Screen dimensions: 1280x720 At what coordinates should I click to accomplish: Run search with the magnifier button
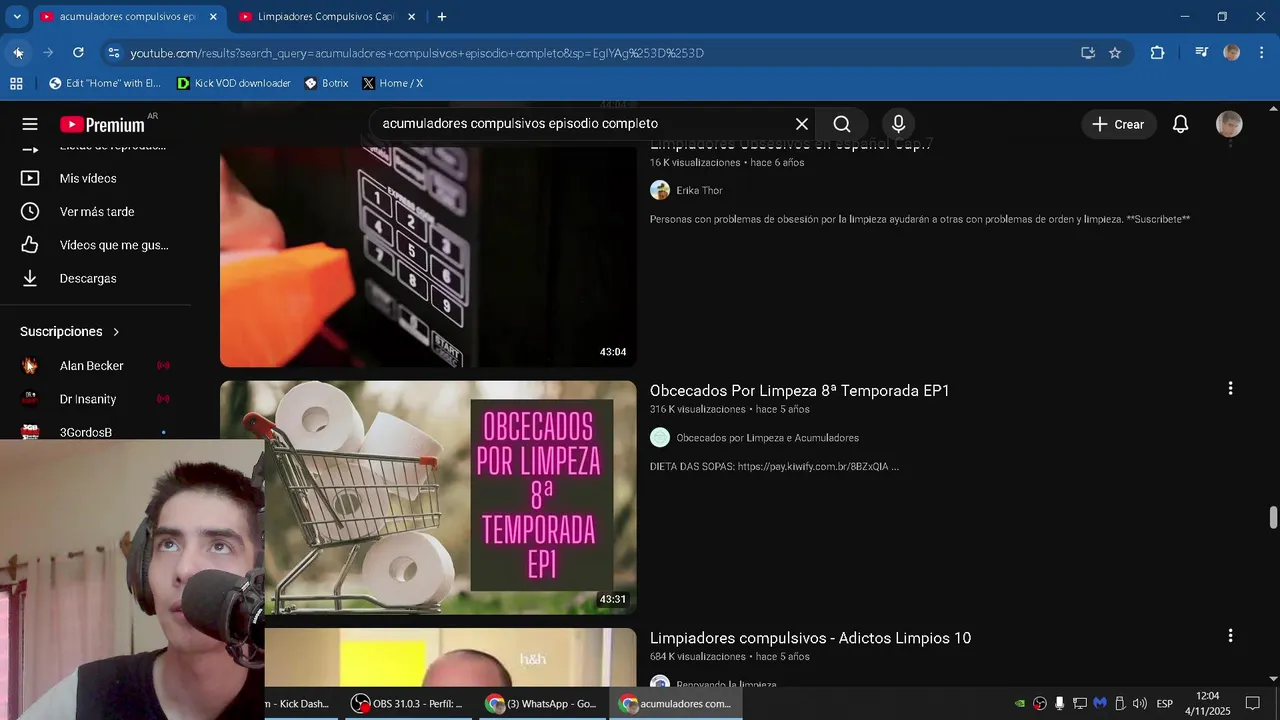[842, 124]
